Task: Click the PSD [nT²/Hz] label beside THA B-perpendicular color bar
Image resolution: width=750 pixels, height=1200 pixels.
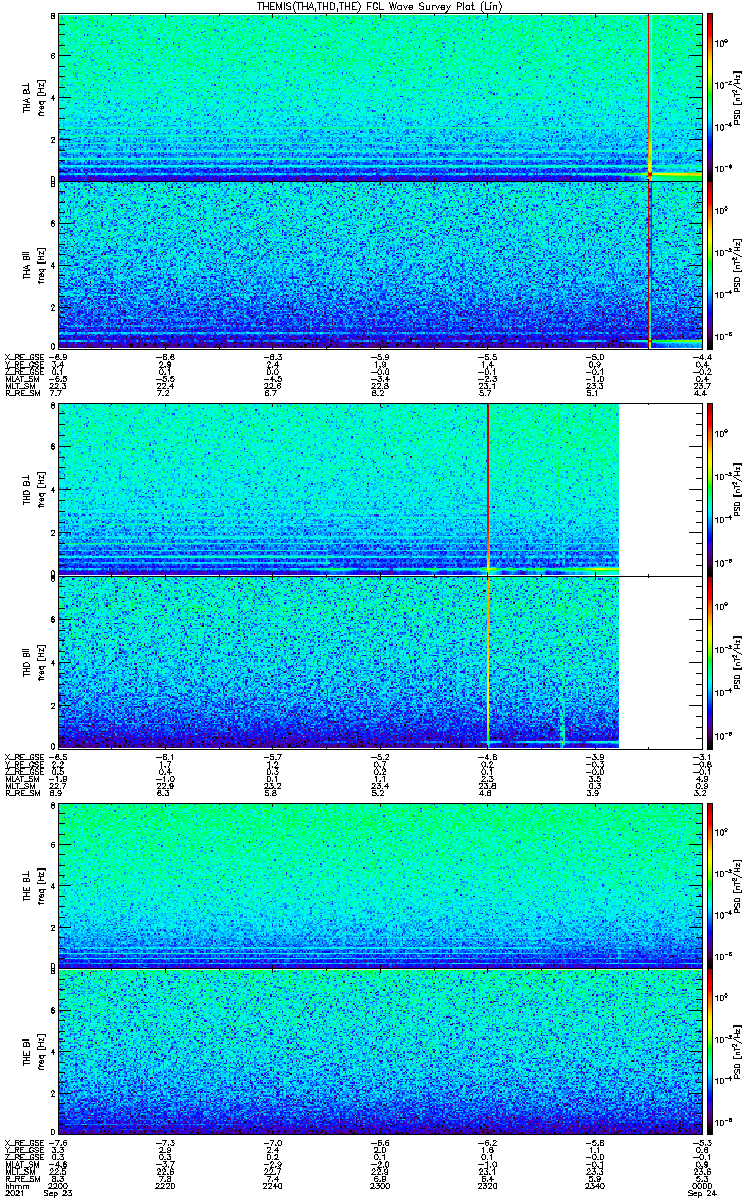Action: [739, 98]
